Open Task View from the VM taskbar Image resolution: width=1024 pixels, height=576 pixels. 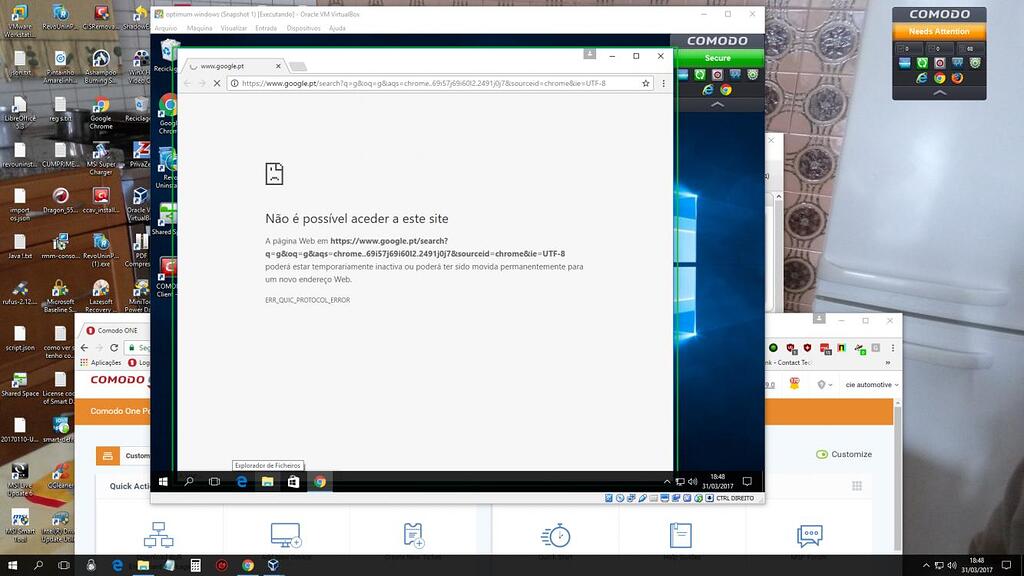[213, 481]
